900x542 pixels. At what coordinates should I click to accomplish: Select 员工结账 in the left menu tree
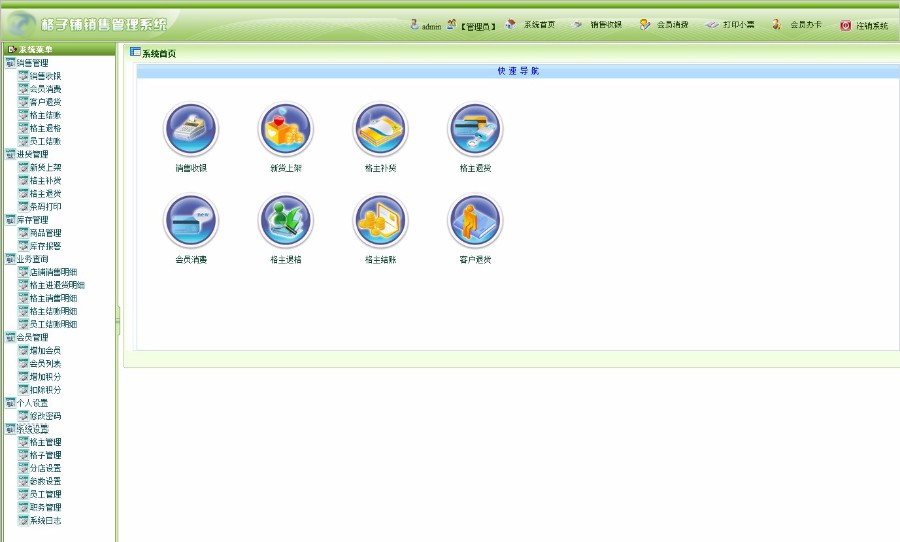45,141
